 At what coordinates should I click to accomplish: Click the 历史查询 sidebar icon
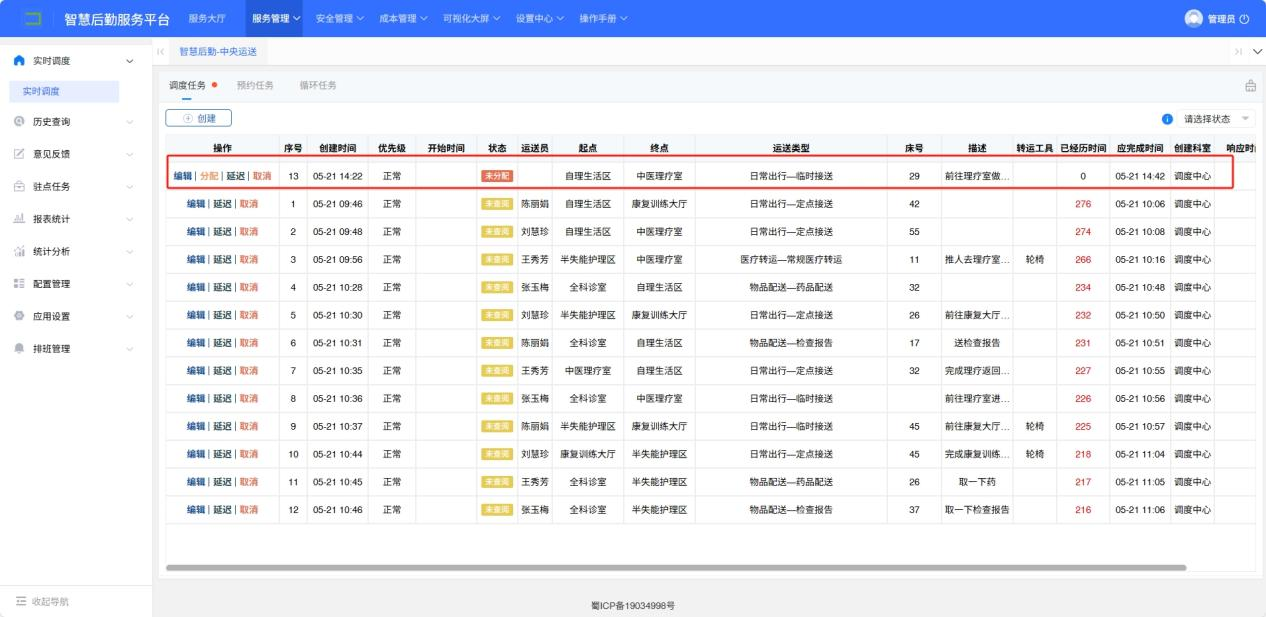pyautogui.click(x=19, y=121)
